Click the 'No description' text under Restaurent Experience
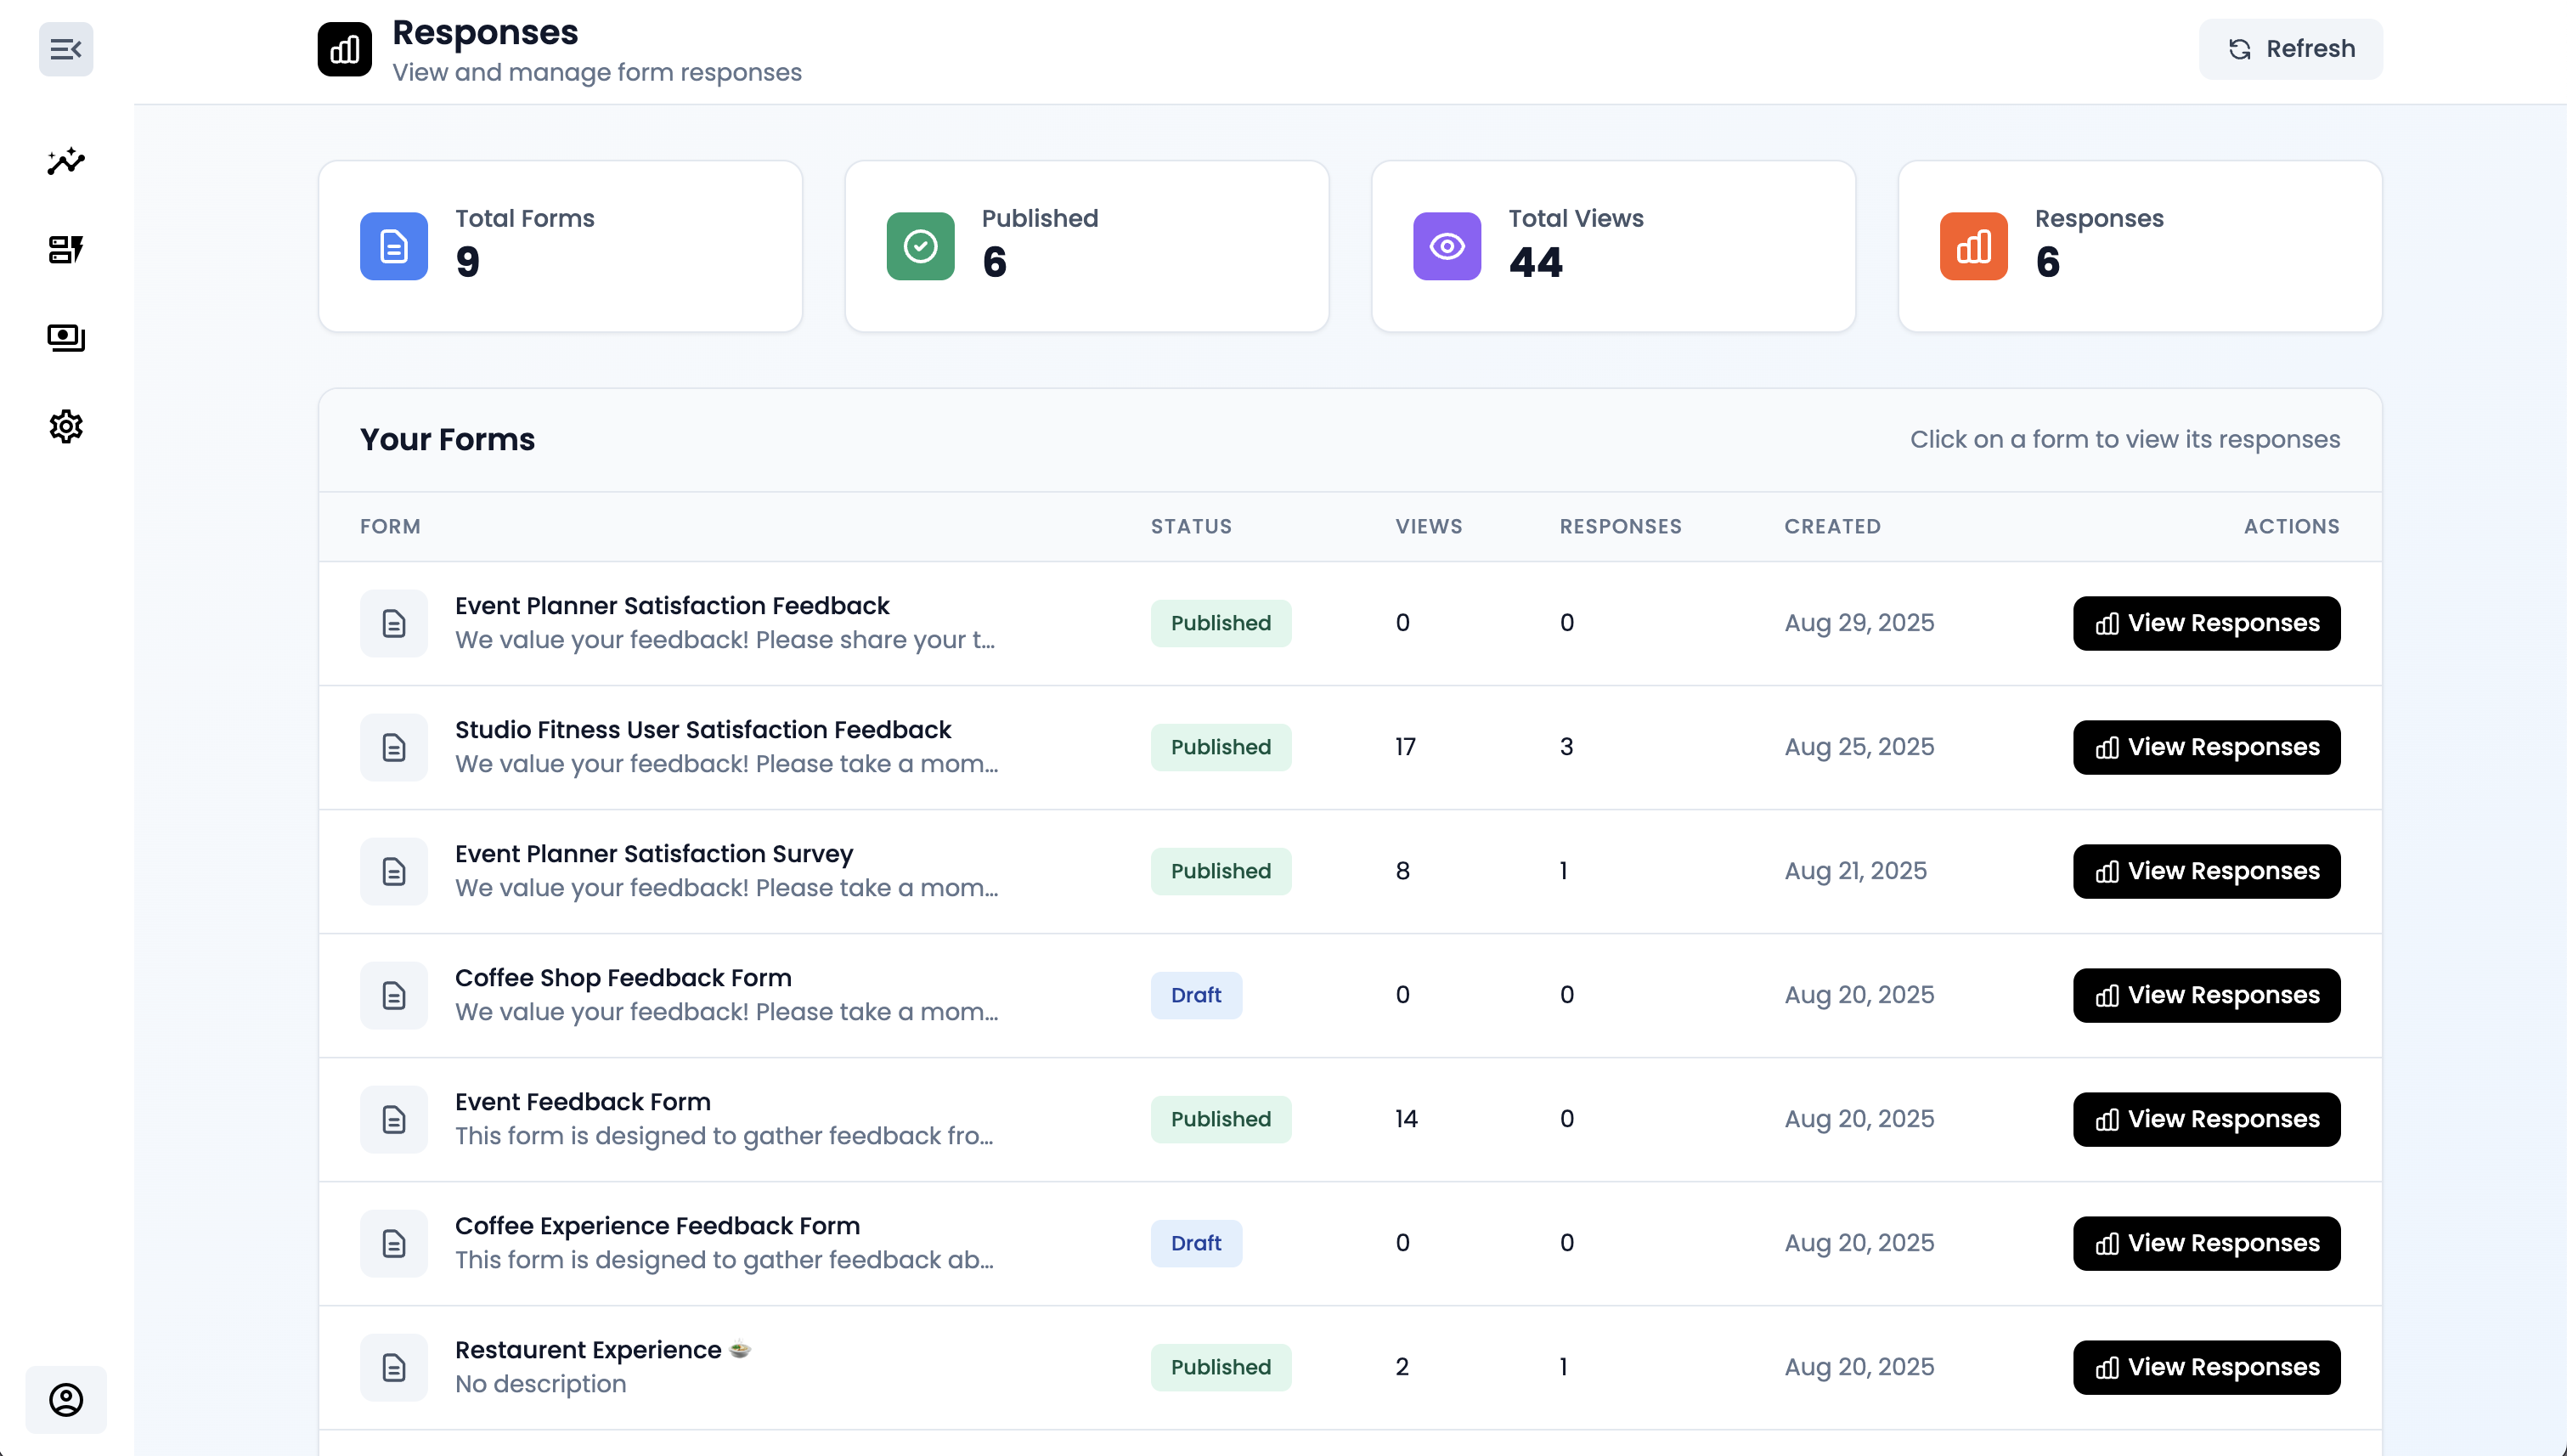The image size is (2567, 1456). [541, 1384]
